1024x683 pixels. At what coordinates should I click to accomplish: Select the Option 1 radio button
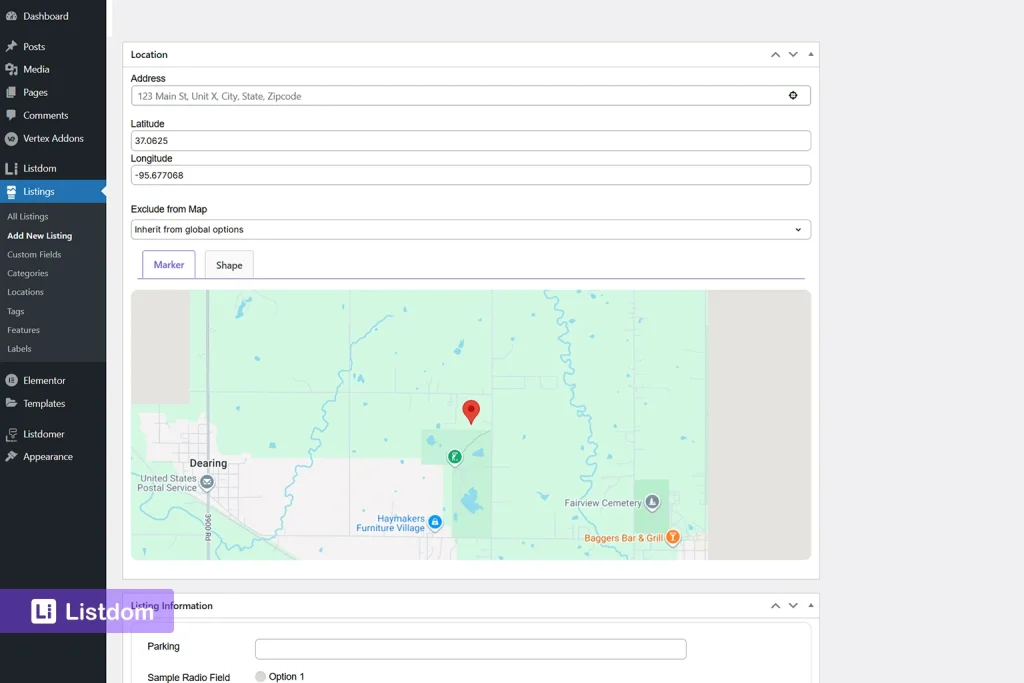click(261, 676)
